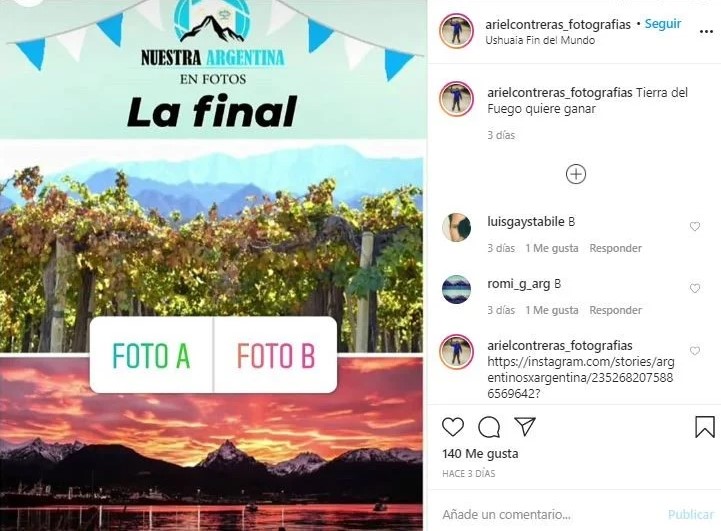The height and width of the screenshot is (531, 721).
Task: Like romi_g_arg's comment heart
Action: [695, 288]
